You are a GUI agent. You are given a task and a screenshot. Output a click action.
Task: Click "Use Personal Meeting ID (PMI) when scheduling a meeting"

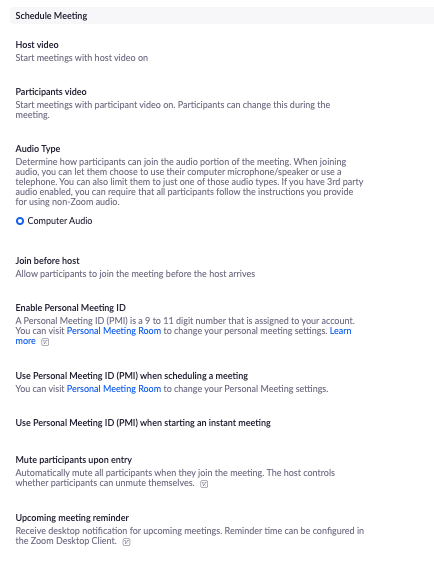tap(132, 376)
